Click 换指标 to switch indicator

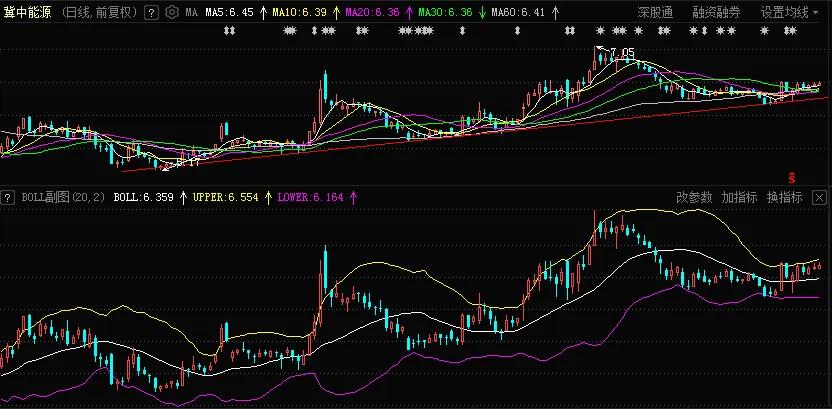click(x=784, y=197)
